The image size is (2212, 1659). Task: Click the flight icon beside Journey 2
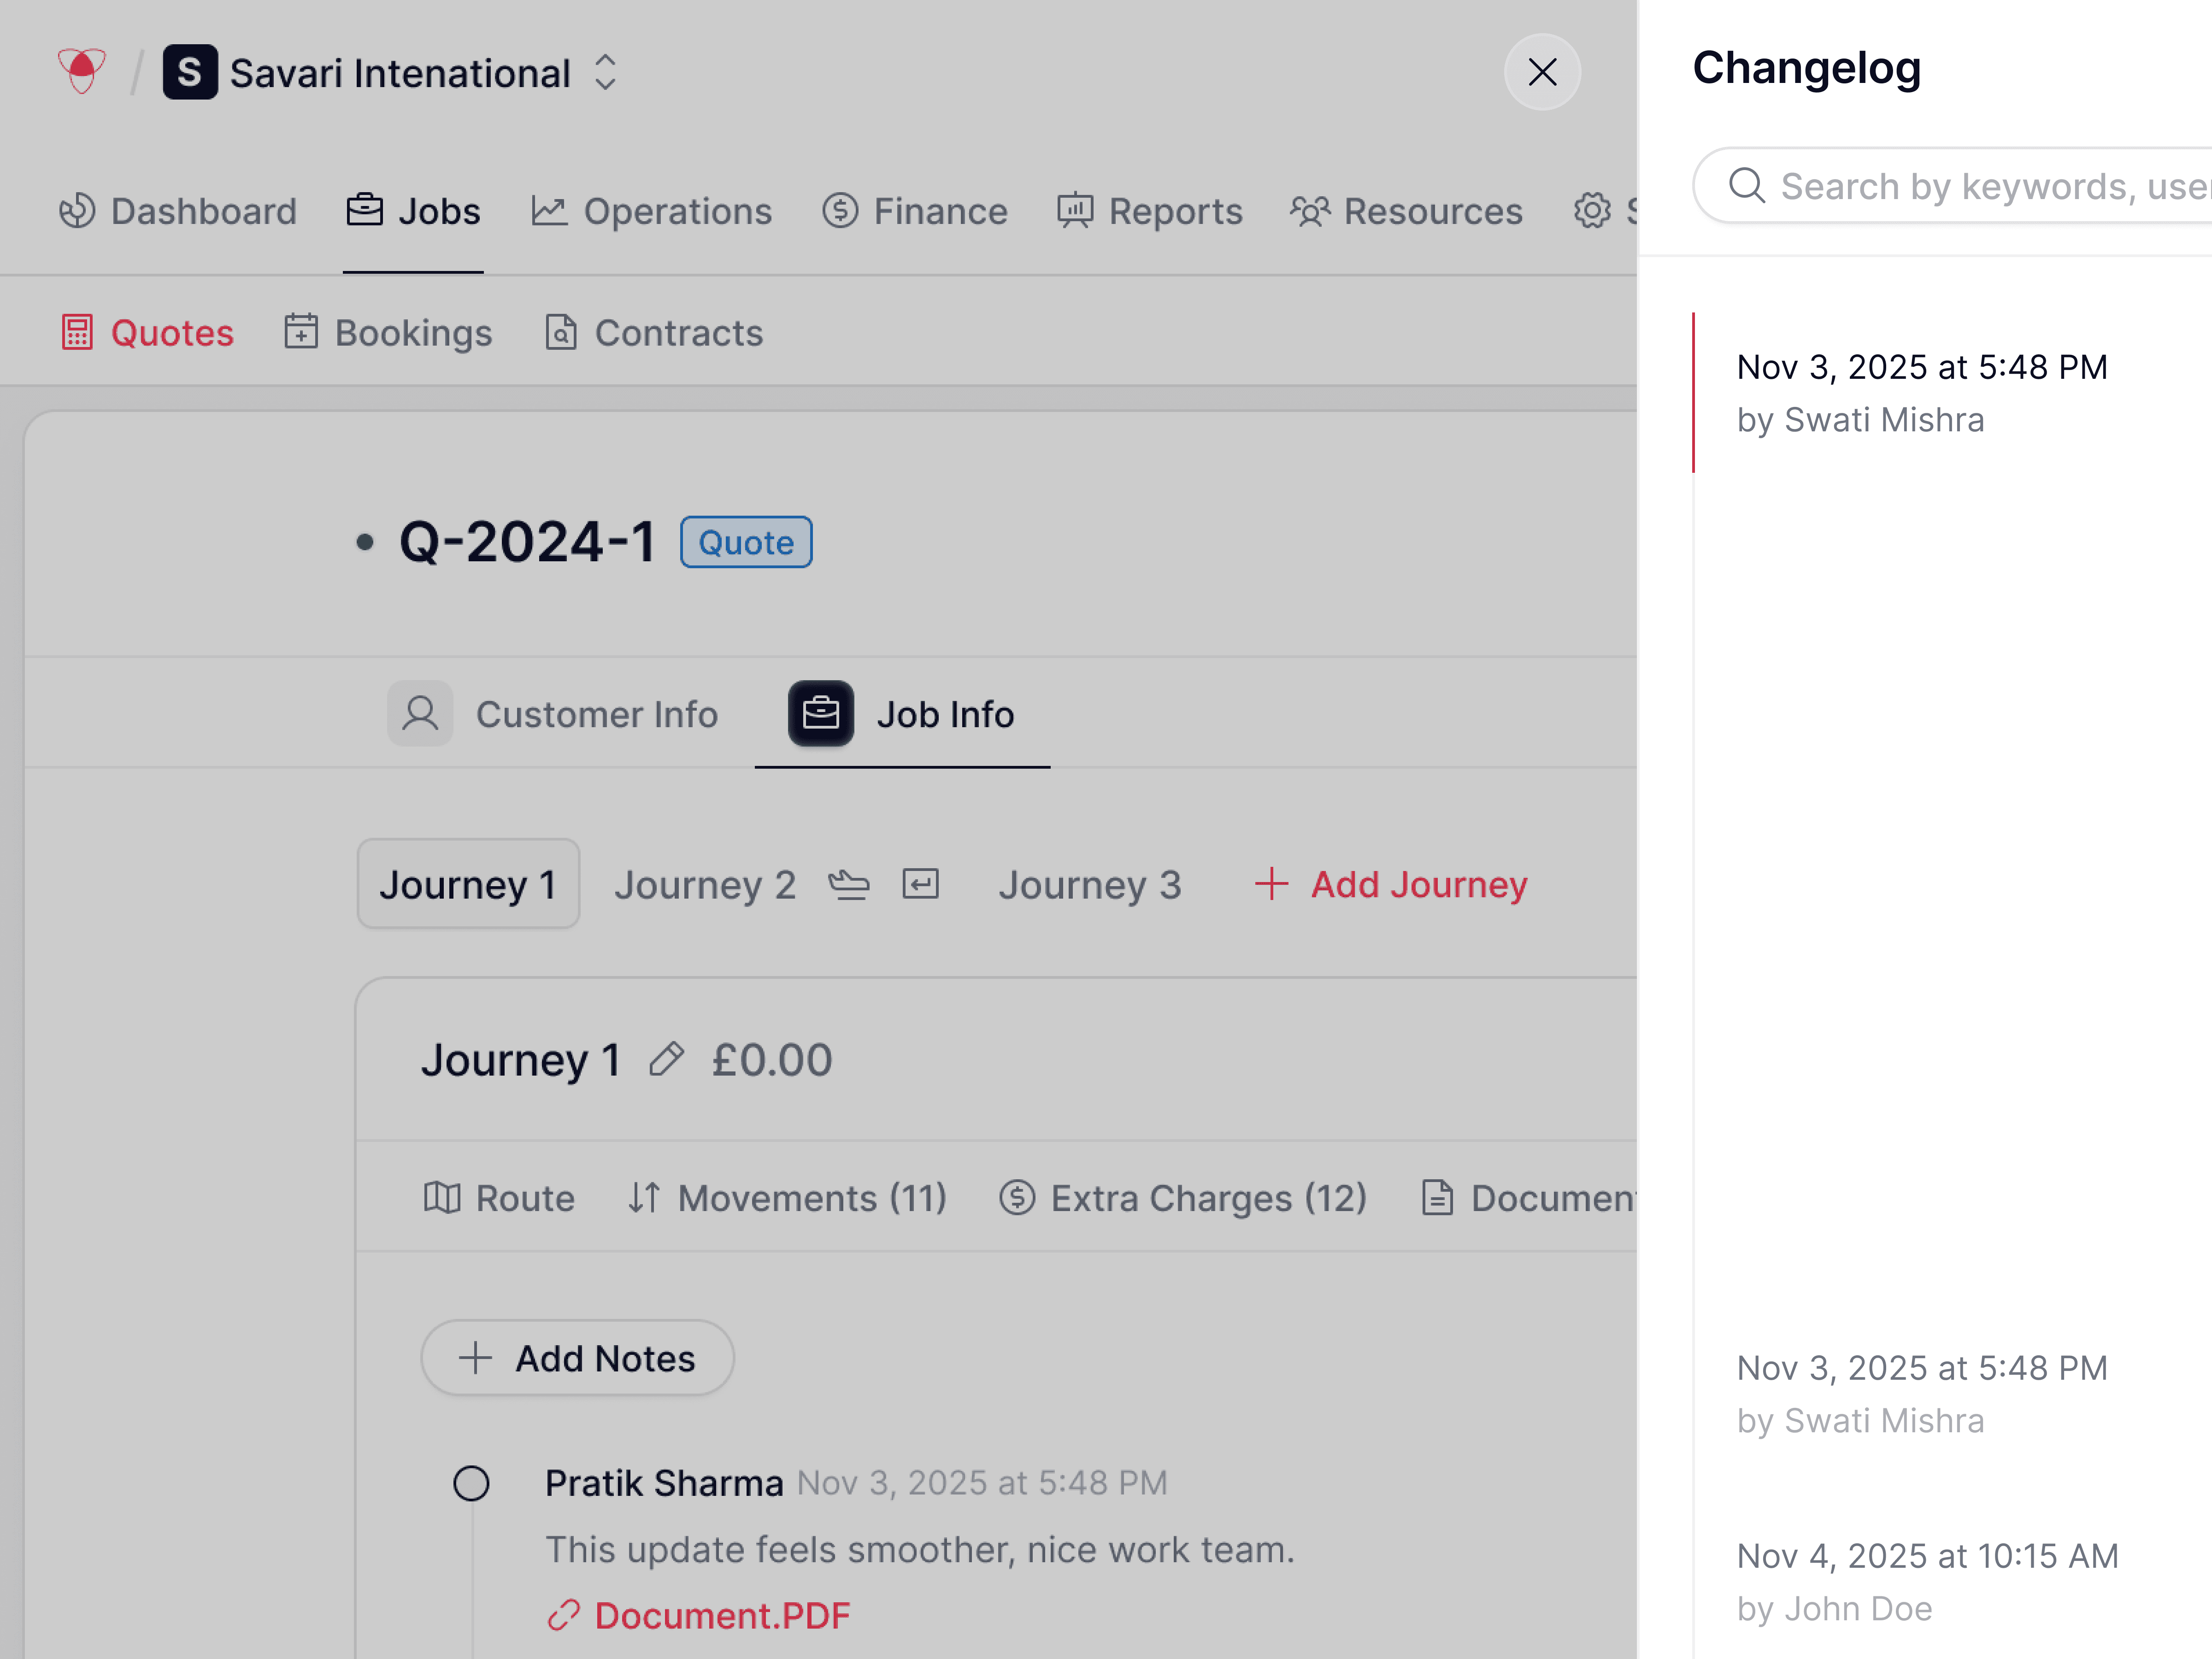point(849,885)
